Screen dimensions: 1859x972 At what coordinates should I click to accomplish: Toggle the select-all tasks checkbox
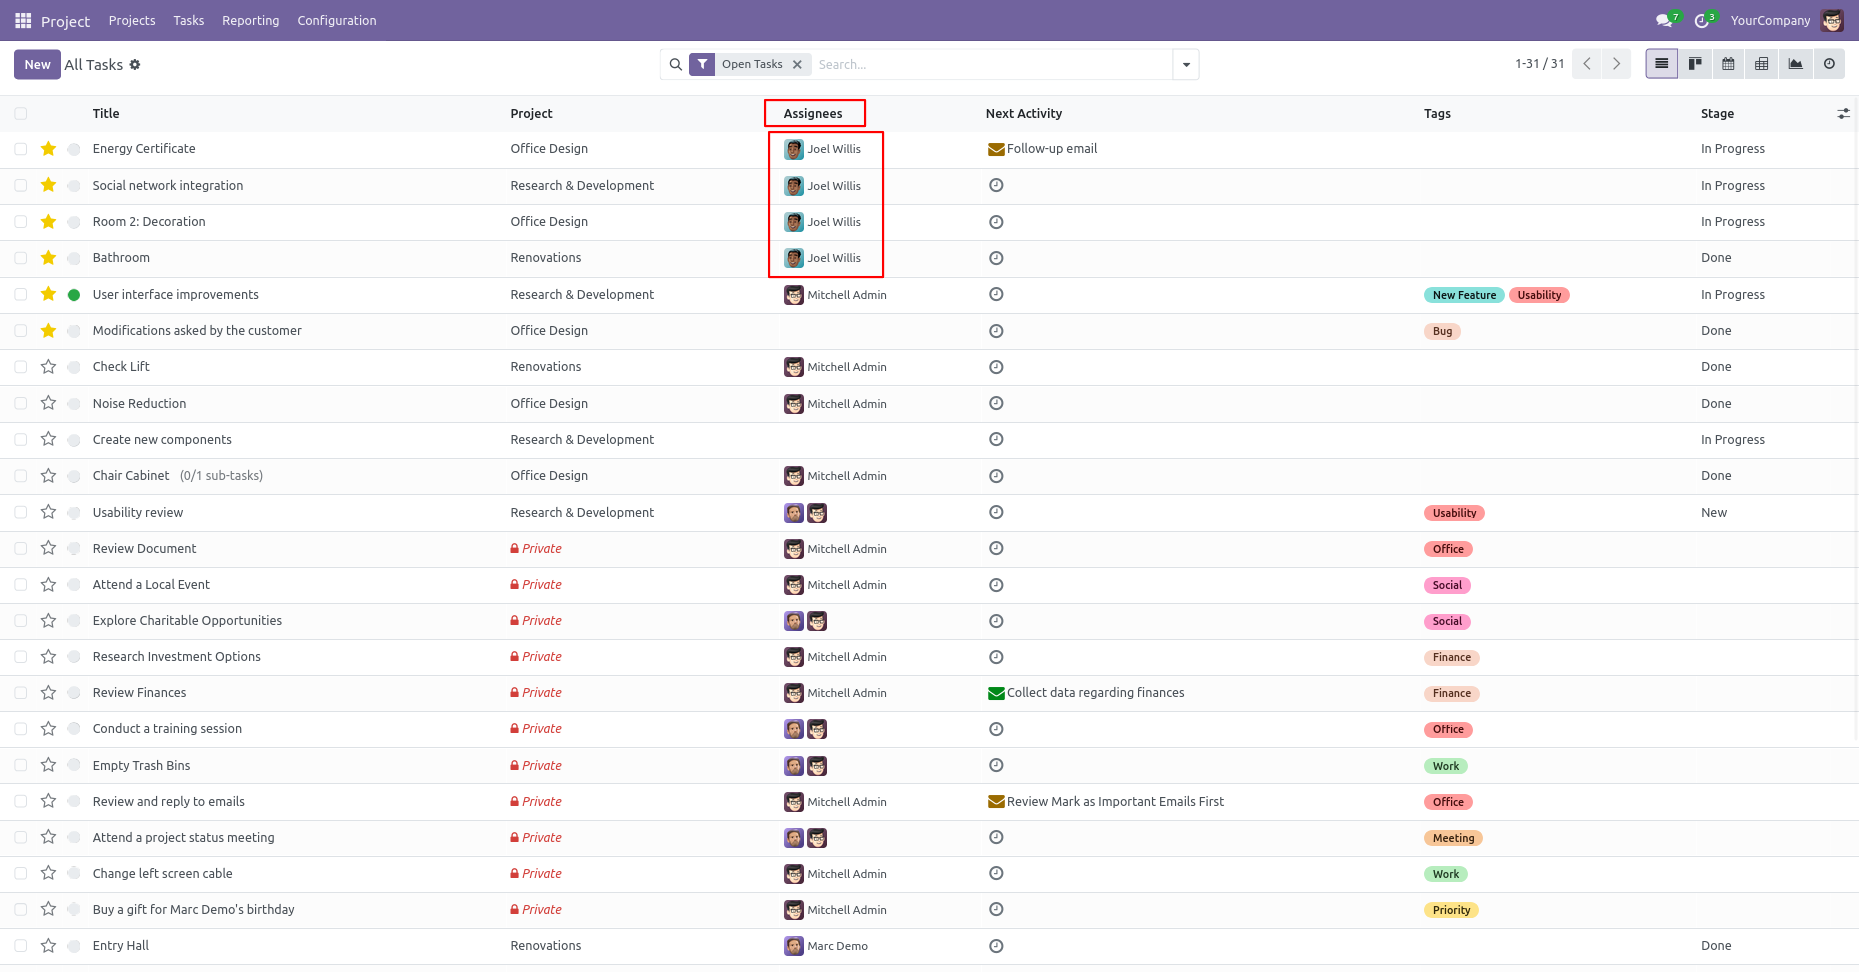[x=21, y=114]
